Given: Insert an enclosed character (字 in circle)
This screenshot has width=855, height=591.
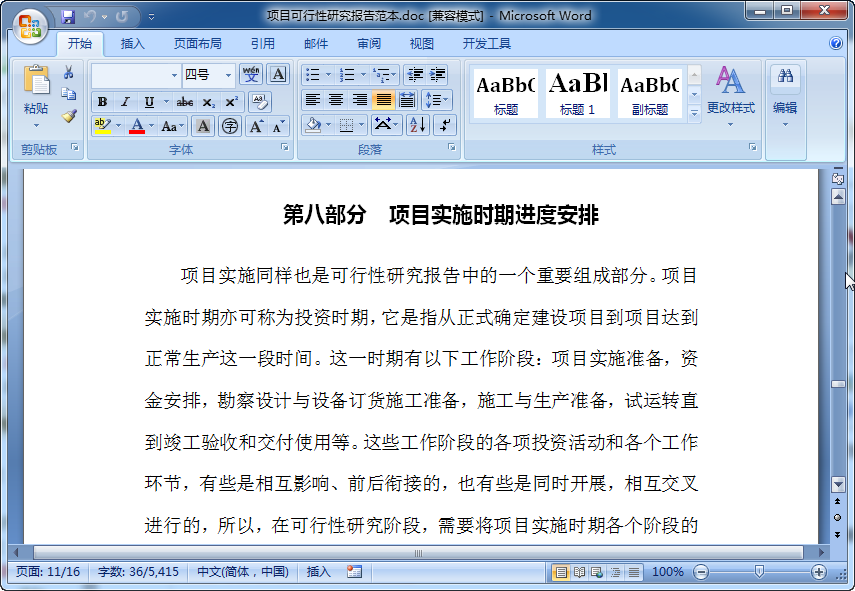Looking at the screenshot, I should [x=230, y=126].
